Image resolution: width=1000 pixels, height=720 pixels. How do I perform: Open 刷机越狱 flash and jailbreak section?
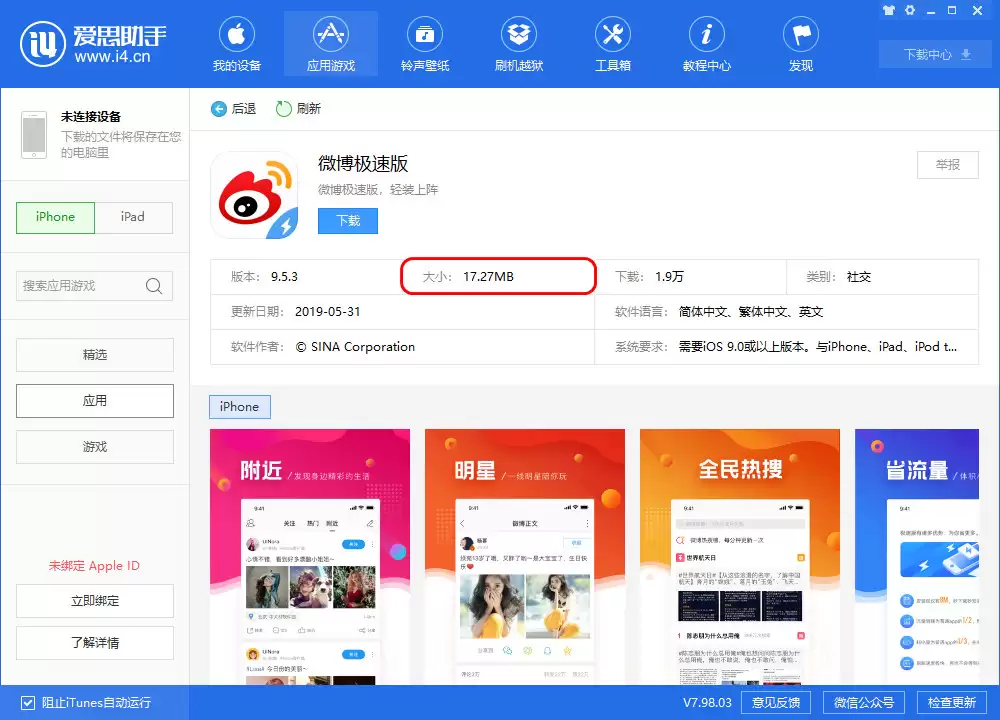pos(518,34)
